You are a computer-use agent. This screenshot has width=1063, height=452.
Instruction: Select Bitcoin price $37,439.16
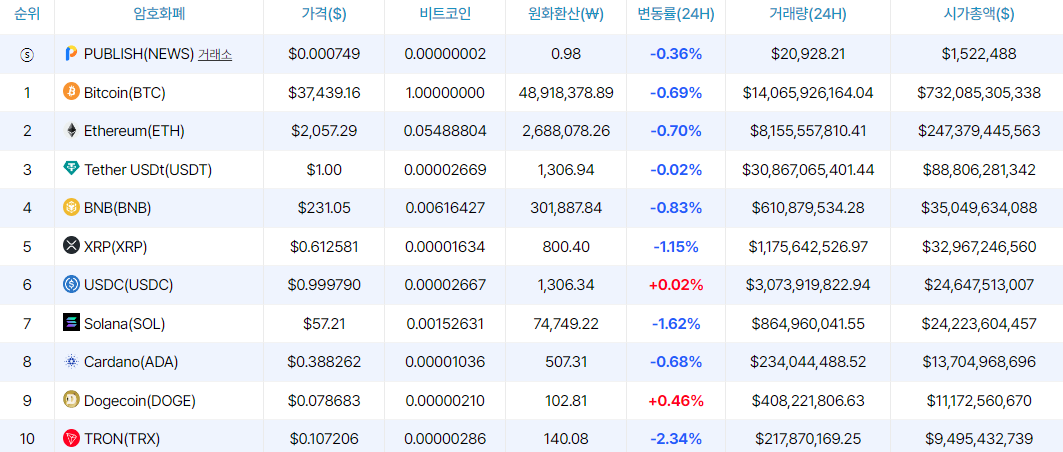click(324, 92)
